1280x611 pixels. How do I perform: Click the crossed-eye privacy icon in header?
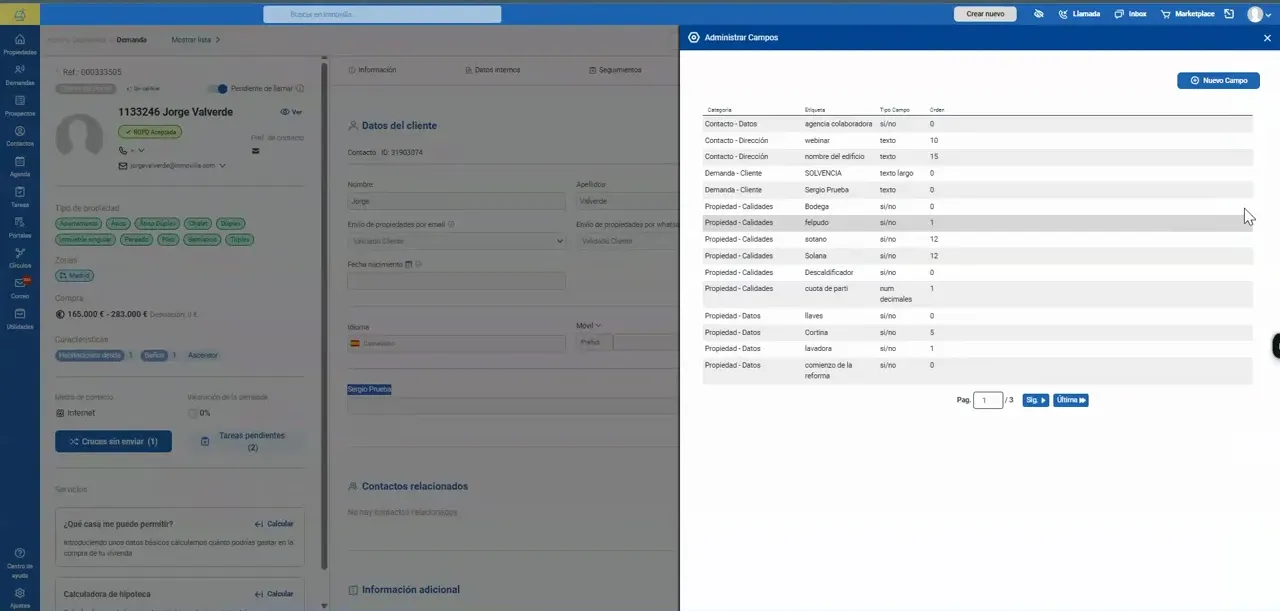(1038, 14)
